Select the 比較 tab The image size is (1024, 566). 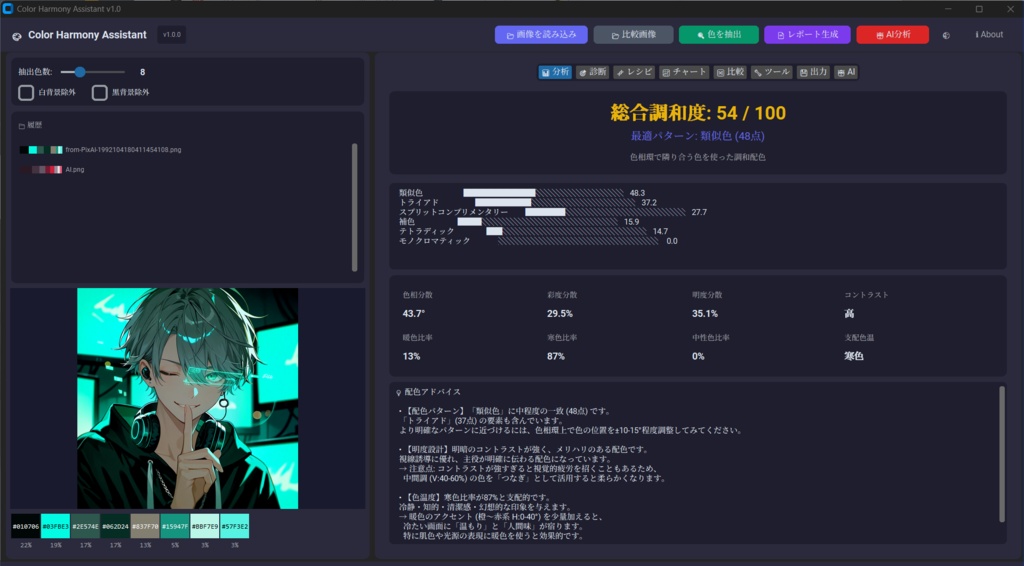(x=730, y=72)
